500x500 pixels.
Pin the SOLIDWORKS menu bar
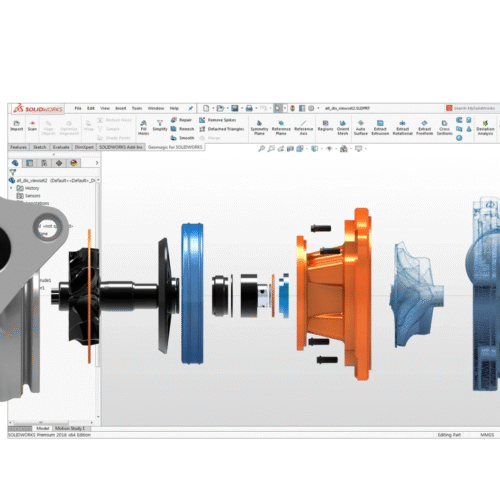click(191, 108)
